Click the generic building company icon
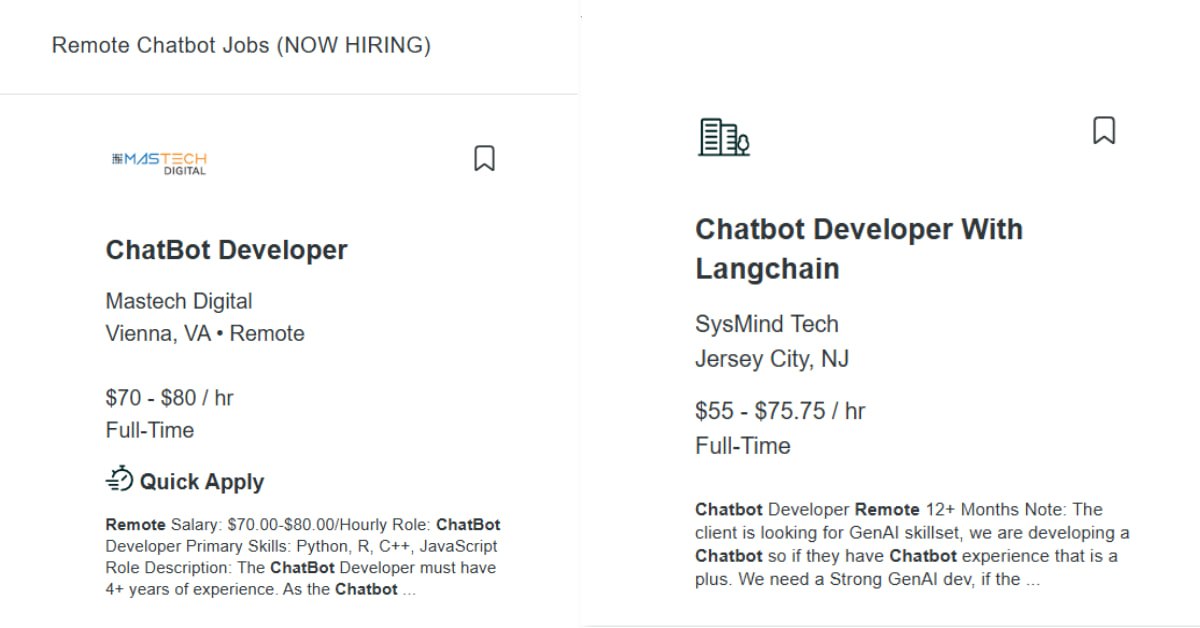The width and height of the screenshot is (1200, 628). click(724, 137)
